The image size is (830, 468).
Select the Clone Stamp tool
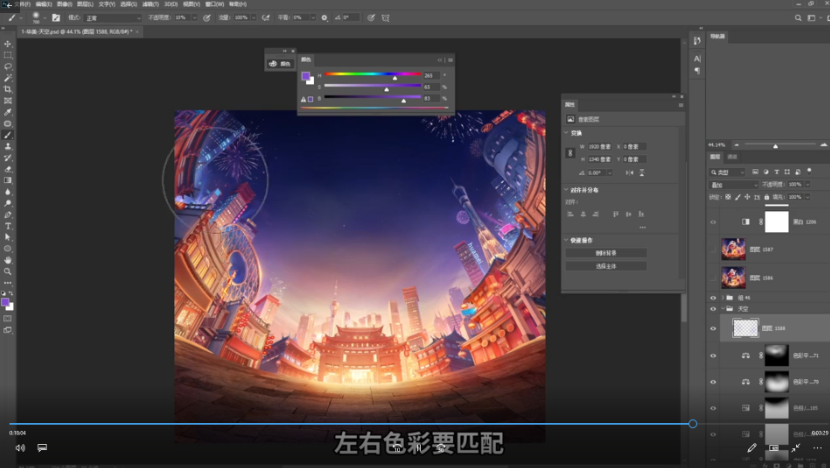click(7, 146)
